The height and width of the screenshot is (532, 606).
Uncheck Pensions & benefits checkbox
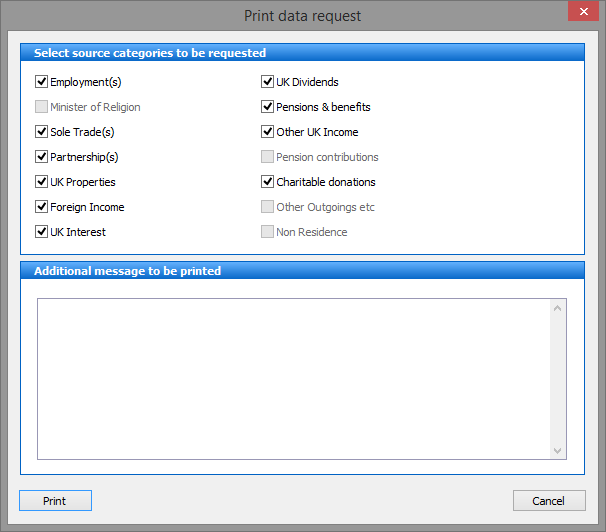(267, 107)
